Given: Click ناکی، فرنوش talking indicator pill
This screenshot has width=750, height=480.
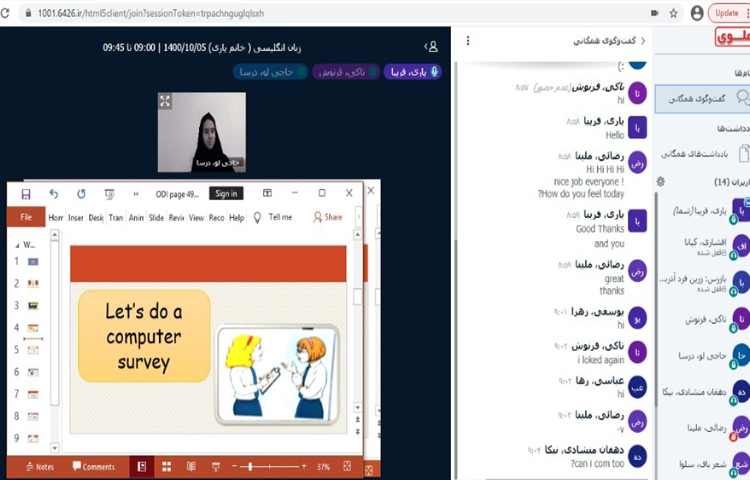Looking at the screenshot, I should (346, 72).
